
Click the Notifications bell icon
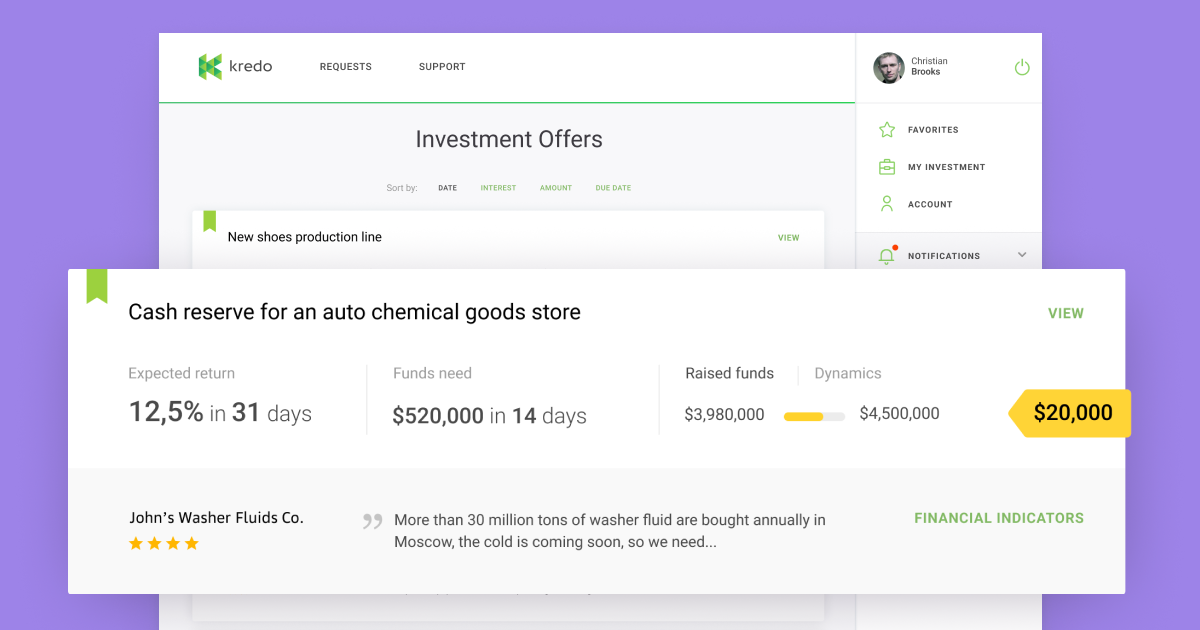[886, 256]
